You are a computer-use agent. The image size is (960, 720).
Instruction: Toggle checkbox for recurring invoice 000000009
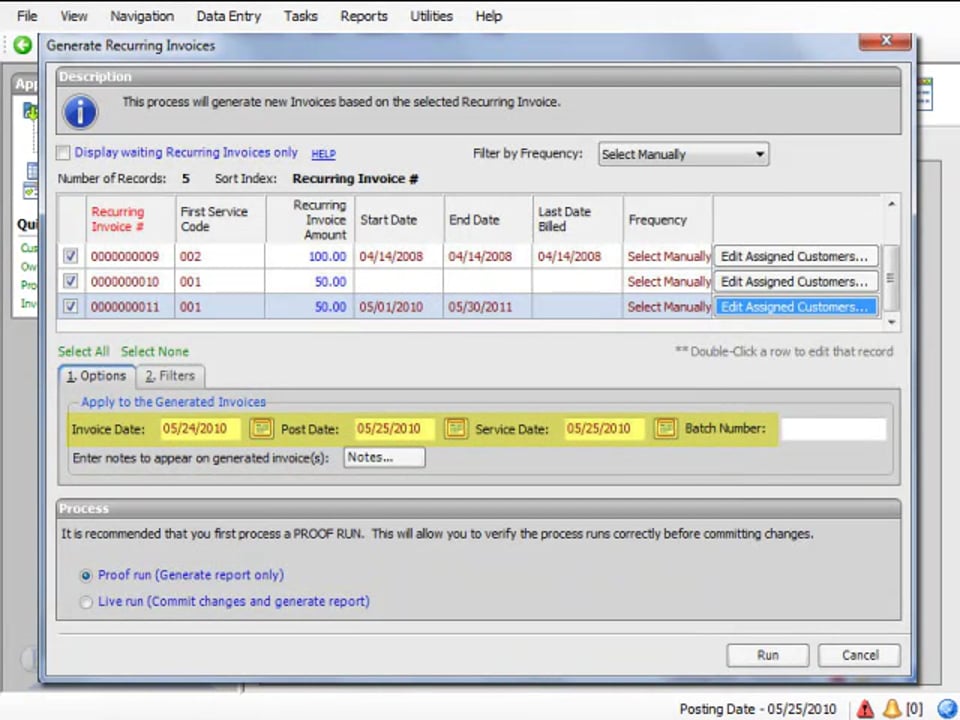click(x=71, y=256)
